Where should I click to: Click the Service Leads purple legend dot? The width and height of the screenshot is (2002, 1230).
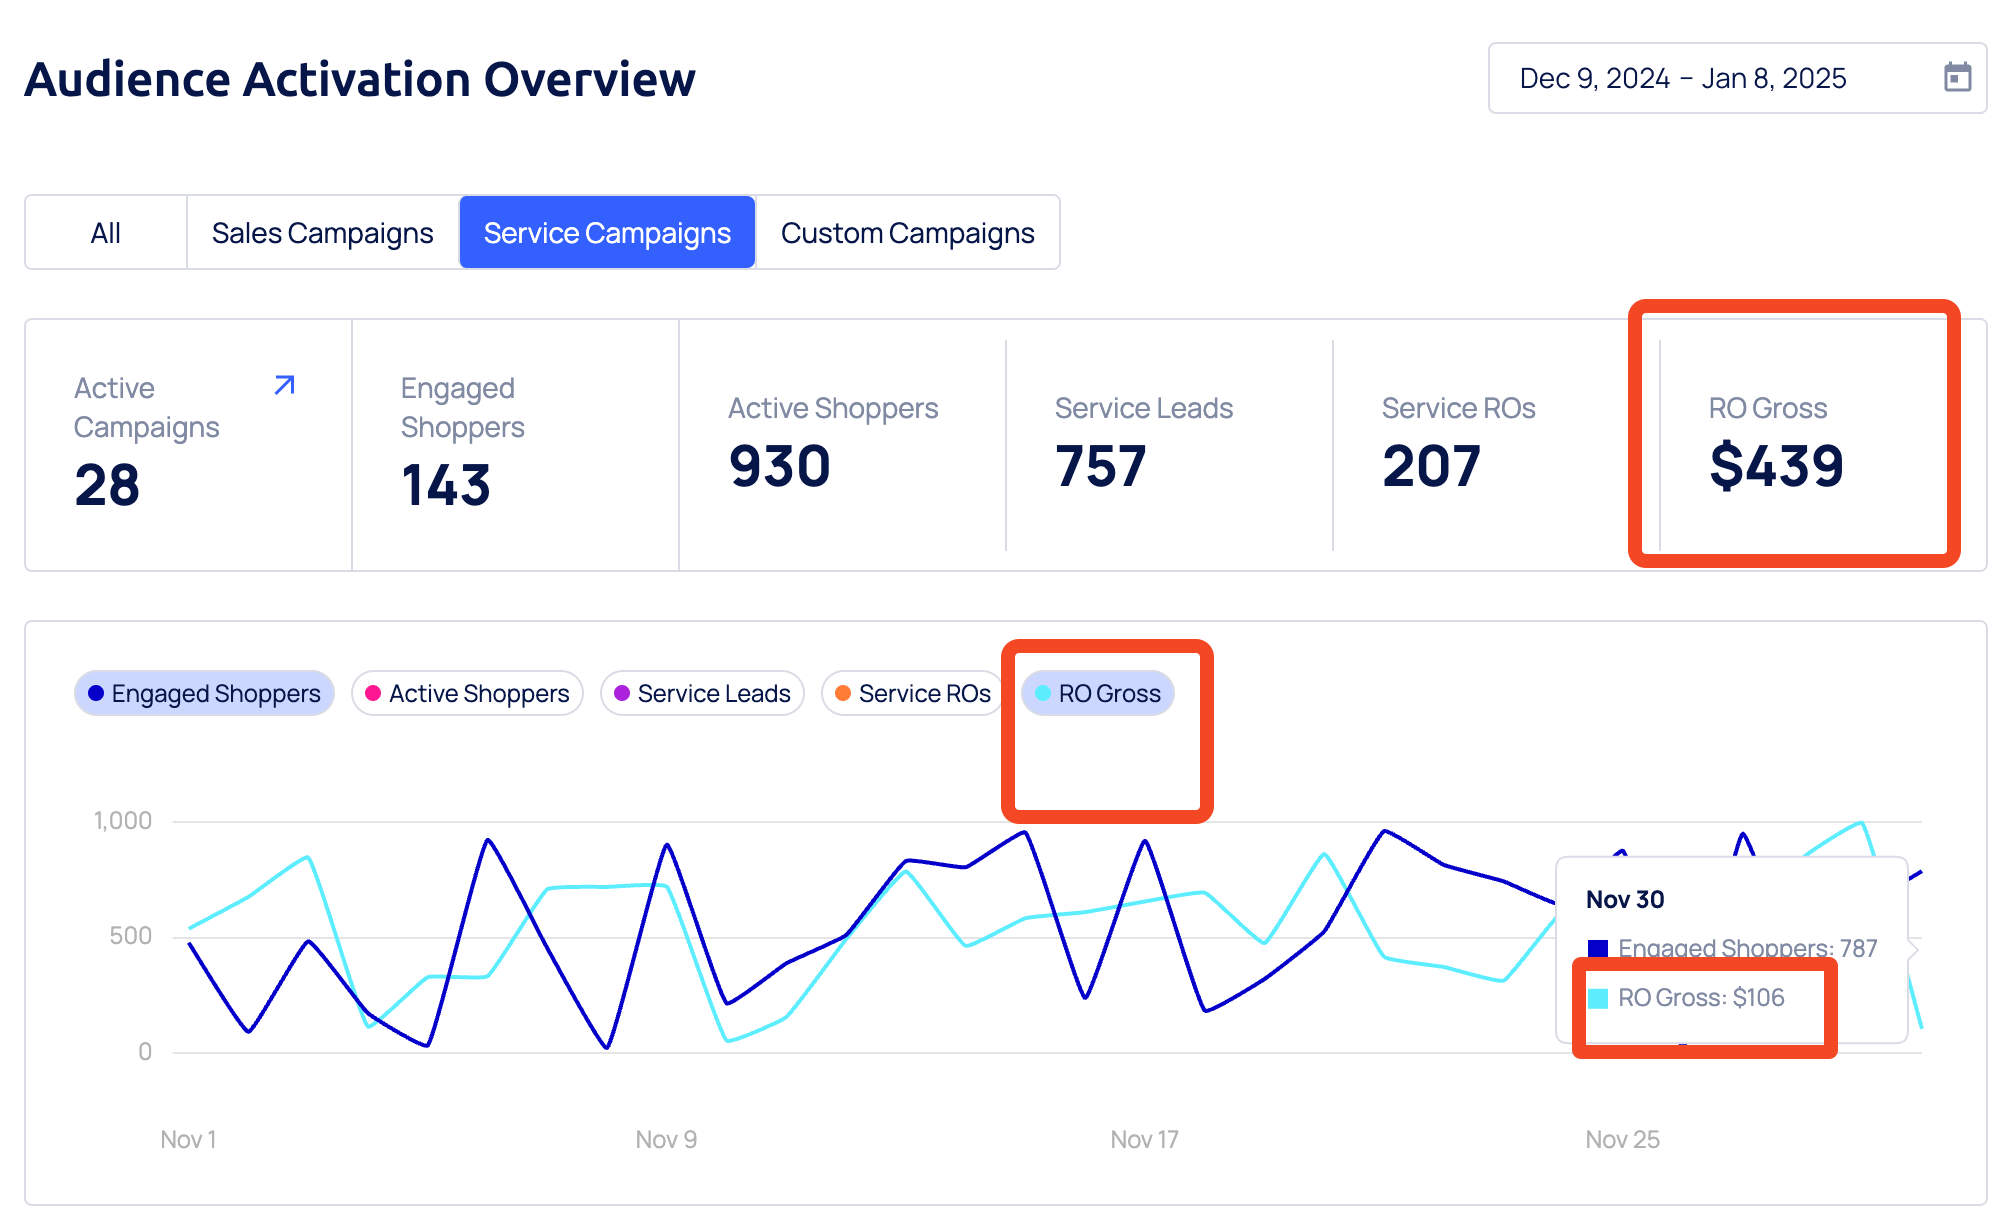pyautogui.click(x=622, y=693)
